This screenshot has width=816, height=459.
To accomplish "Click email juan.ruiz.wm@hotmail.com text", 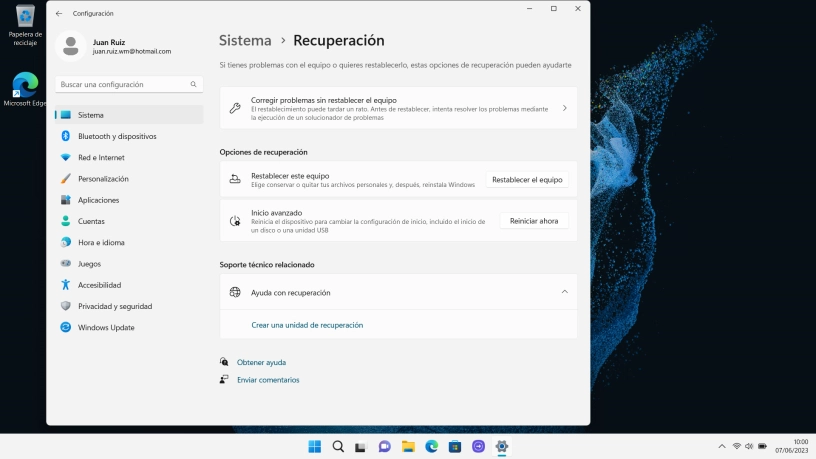I will click(132, 52).
